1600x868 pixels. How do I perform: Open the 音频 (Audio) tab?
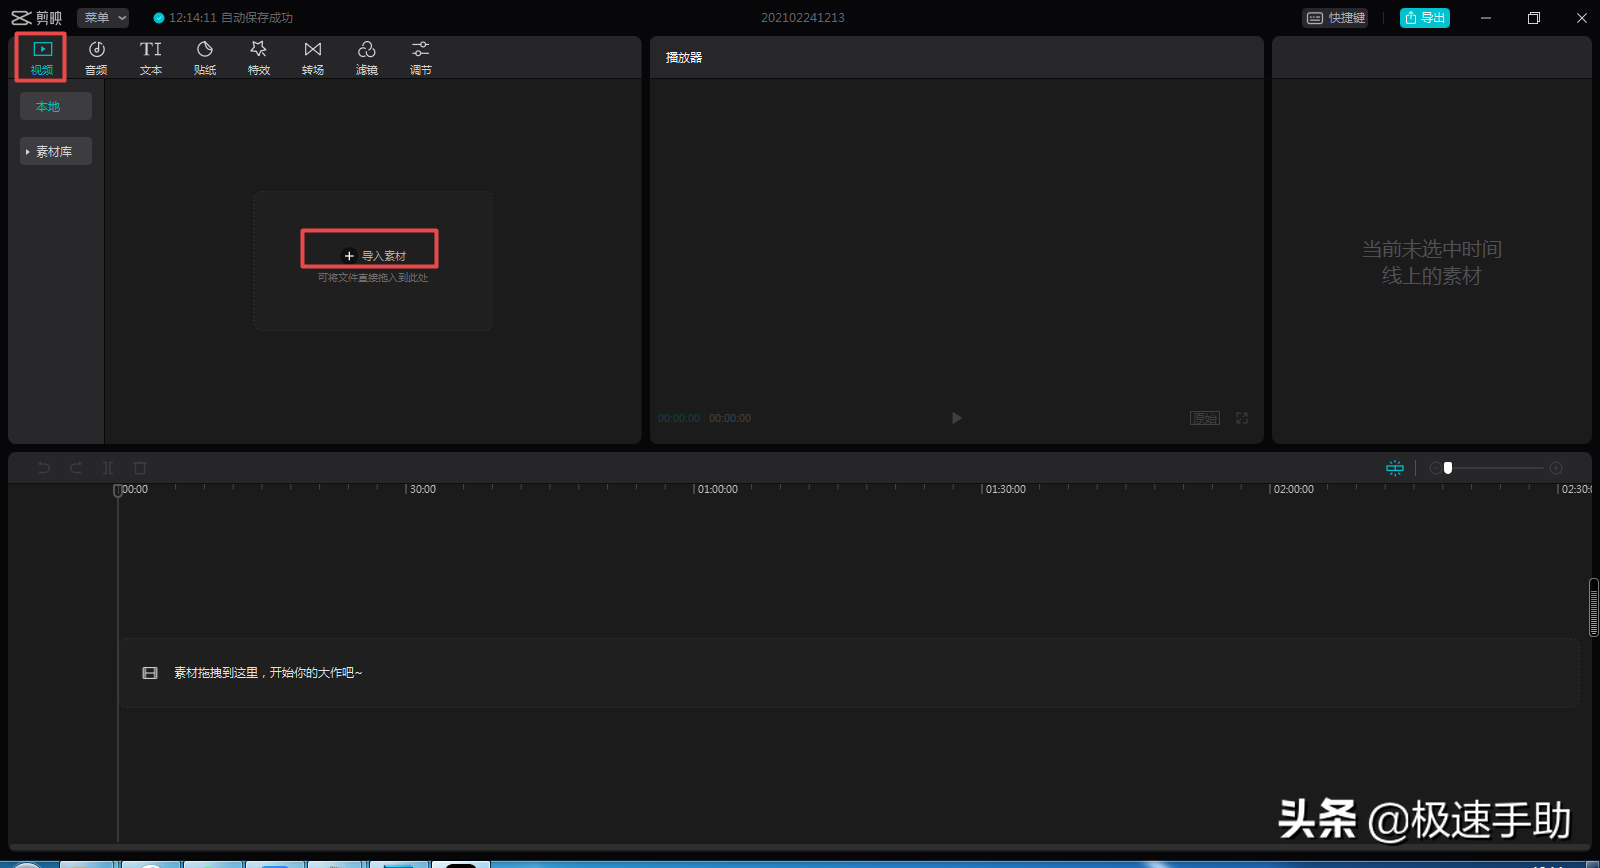click(96, 58)
